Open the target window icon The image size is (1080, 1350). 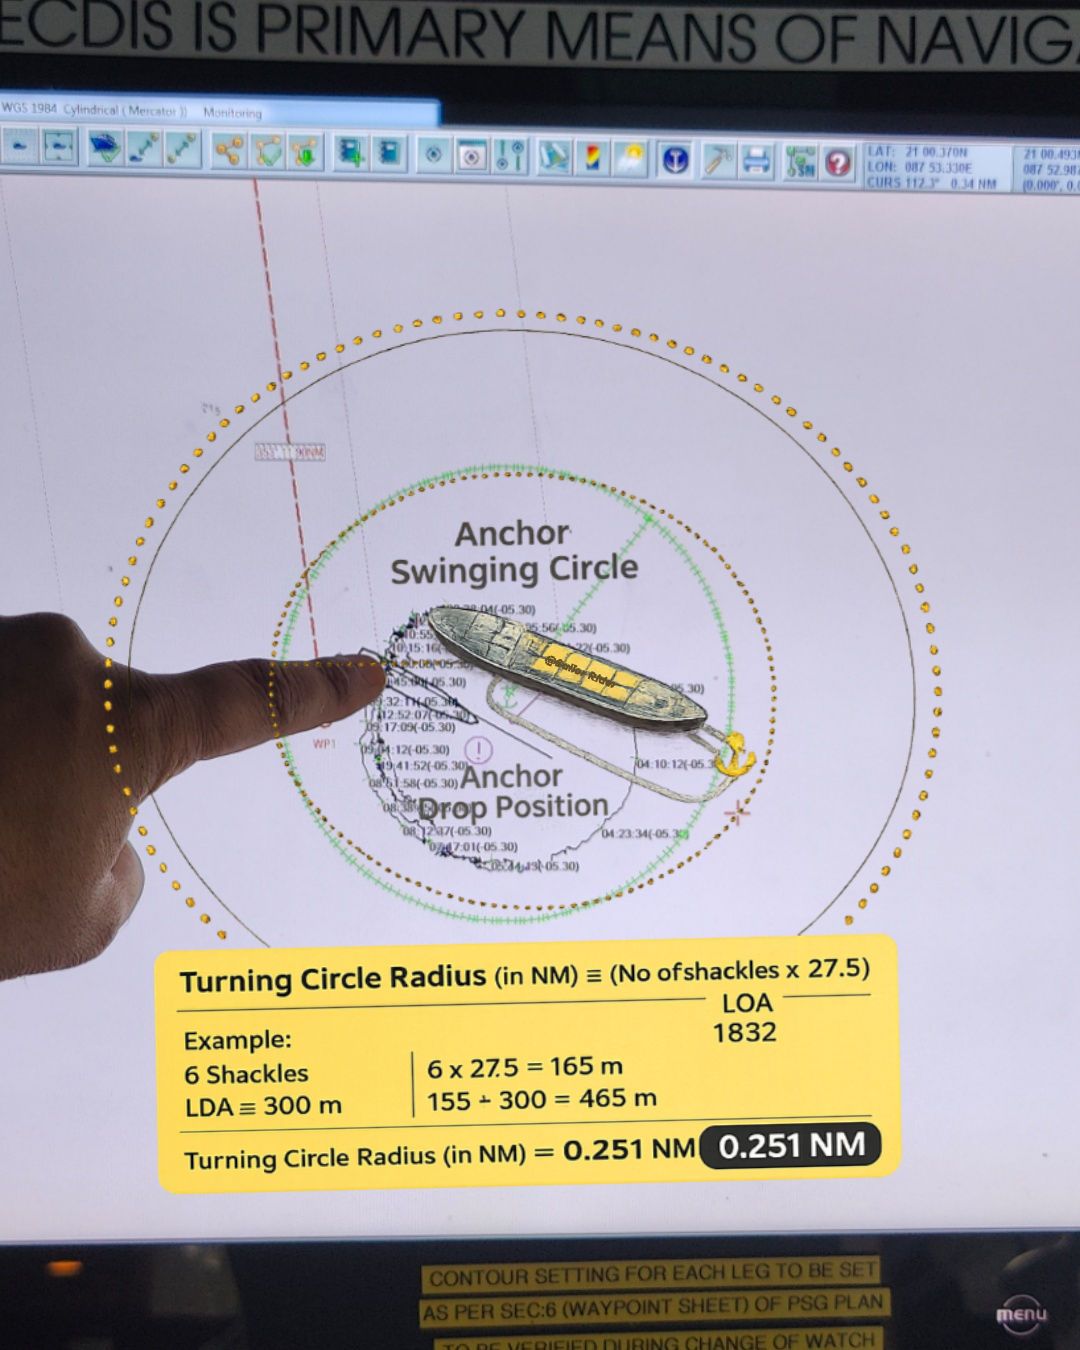[471, 155]
